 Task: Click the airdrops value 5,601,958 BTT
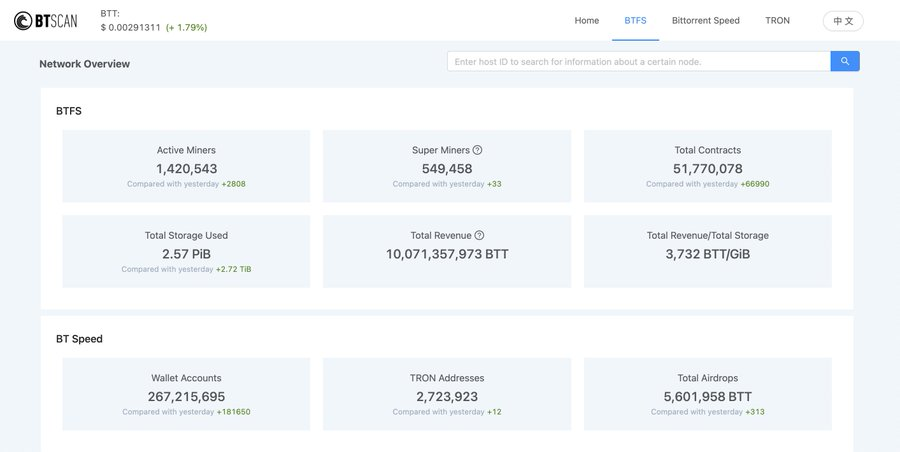pyautogui.click(x=708, y=397)
